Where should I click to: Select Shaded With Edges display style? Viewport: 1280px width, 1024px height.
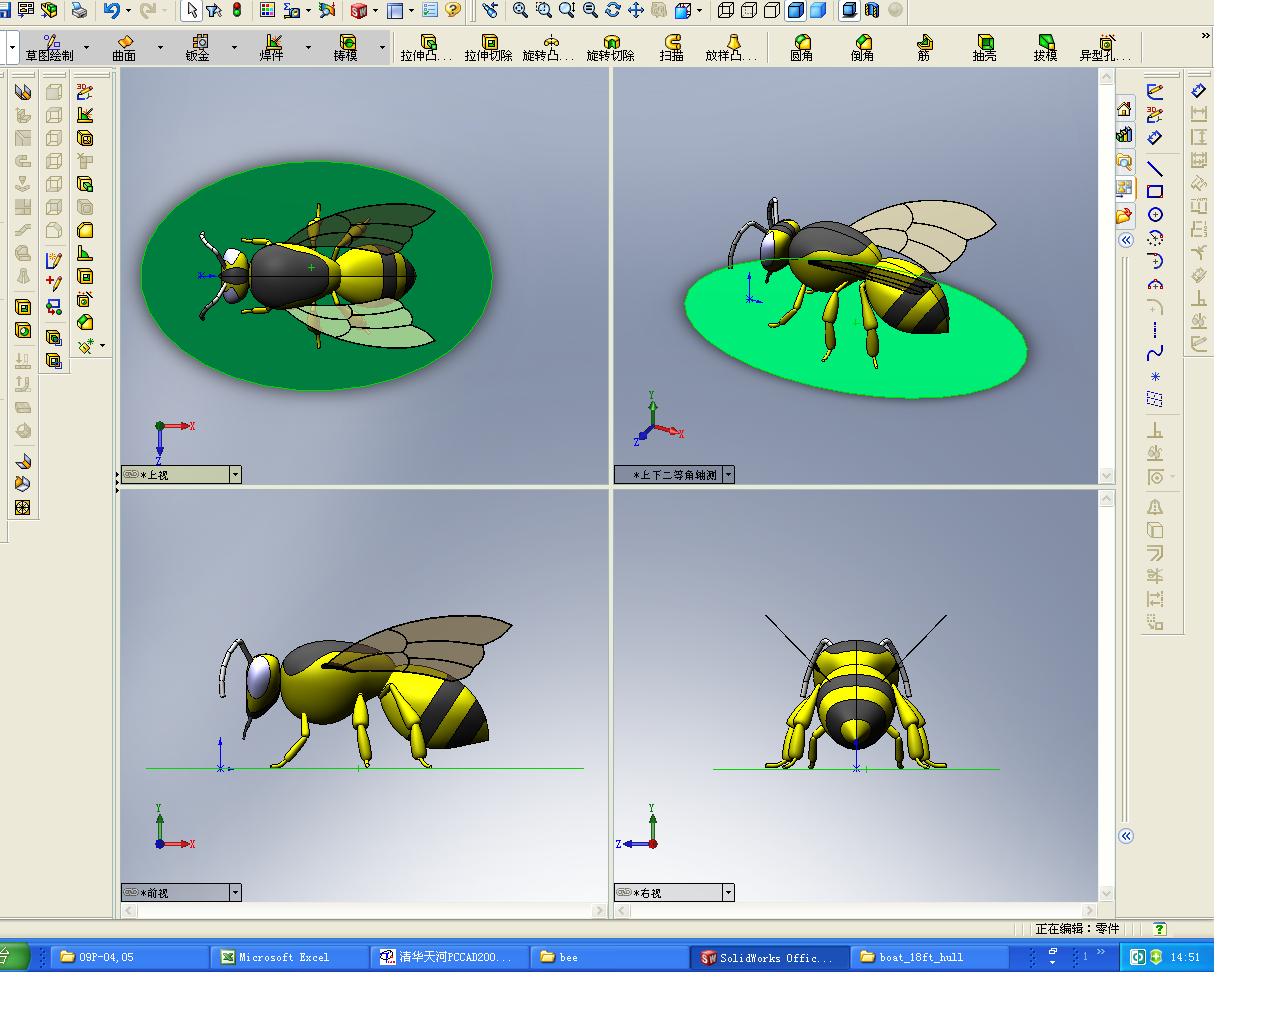(795, 11)
